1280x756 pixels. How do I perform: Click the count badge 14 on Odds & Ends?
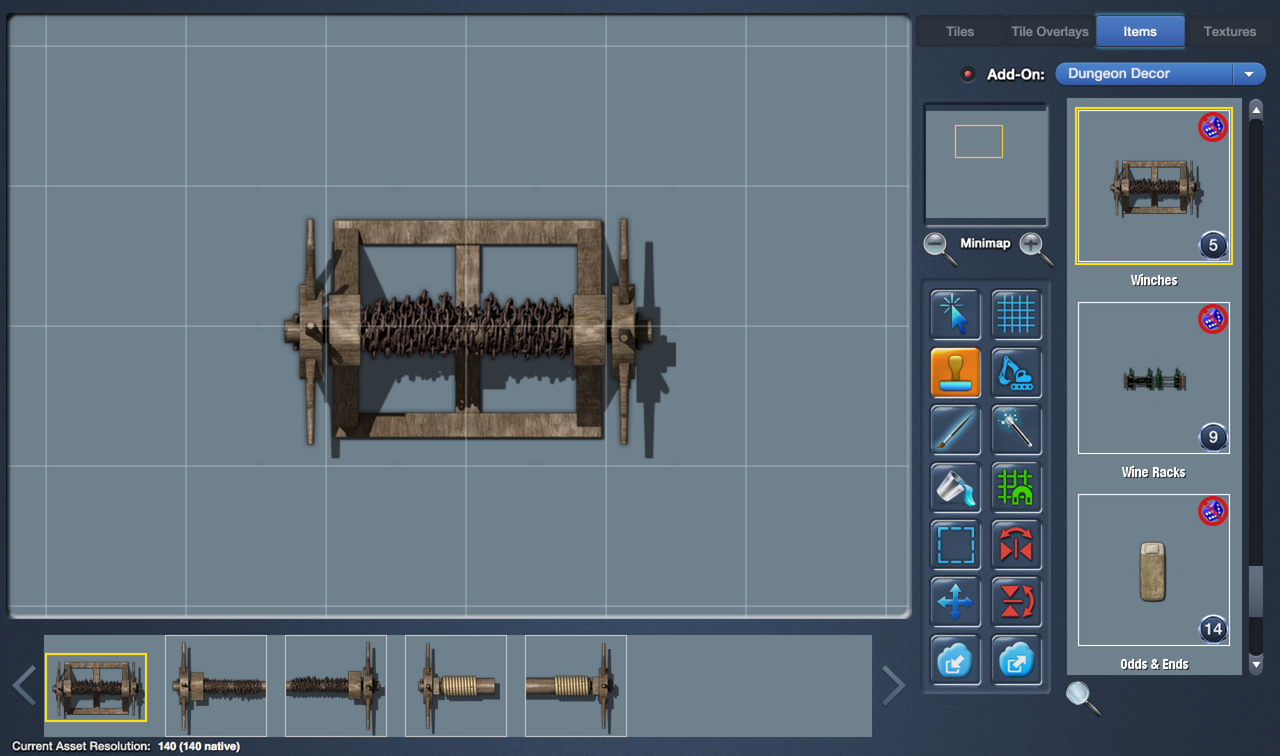1213,629
